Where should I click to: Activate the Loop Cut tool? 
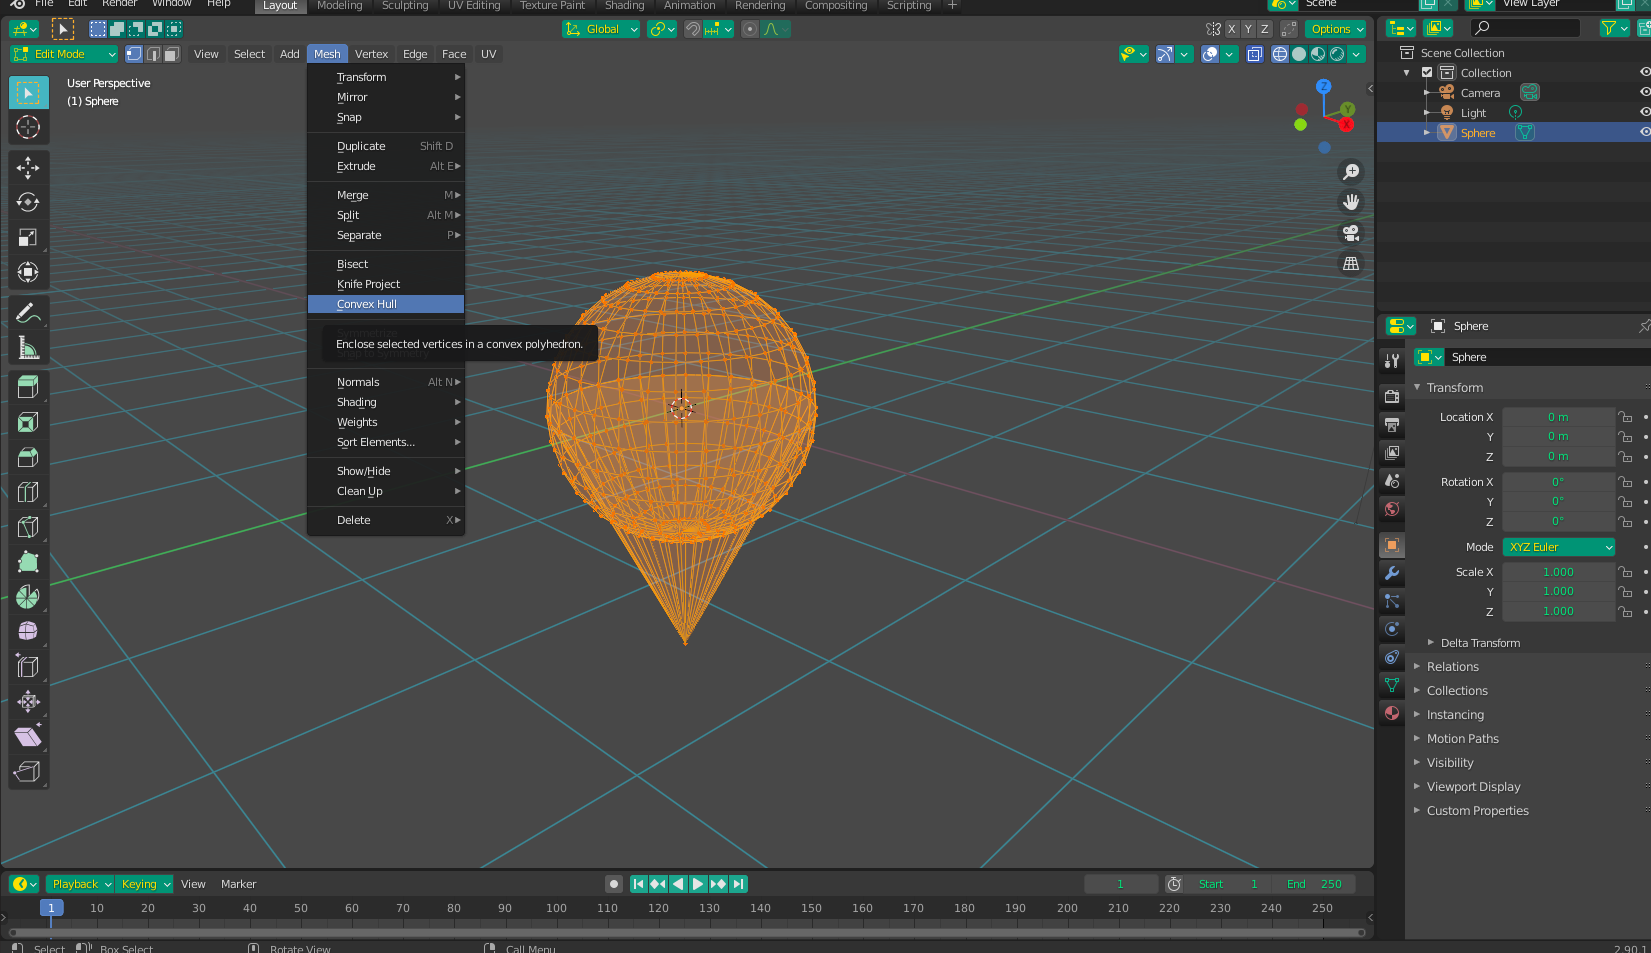coord(28,492)
